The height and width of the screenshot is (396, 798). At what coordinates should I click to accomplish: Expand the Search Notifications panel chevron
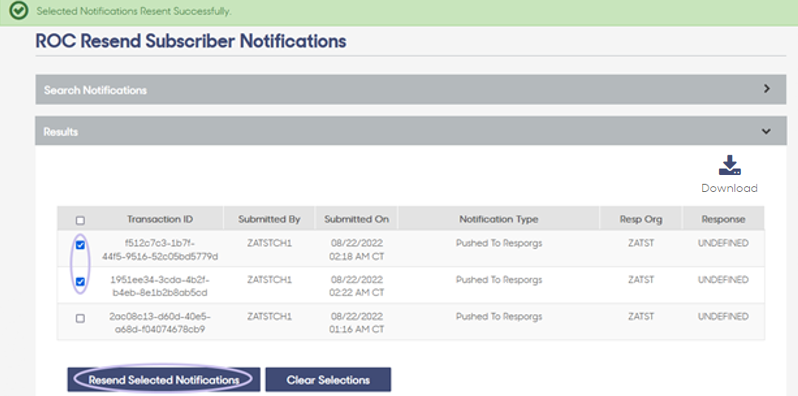pyautogui.click(x=766, y=89)
